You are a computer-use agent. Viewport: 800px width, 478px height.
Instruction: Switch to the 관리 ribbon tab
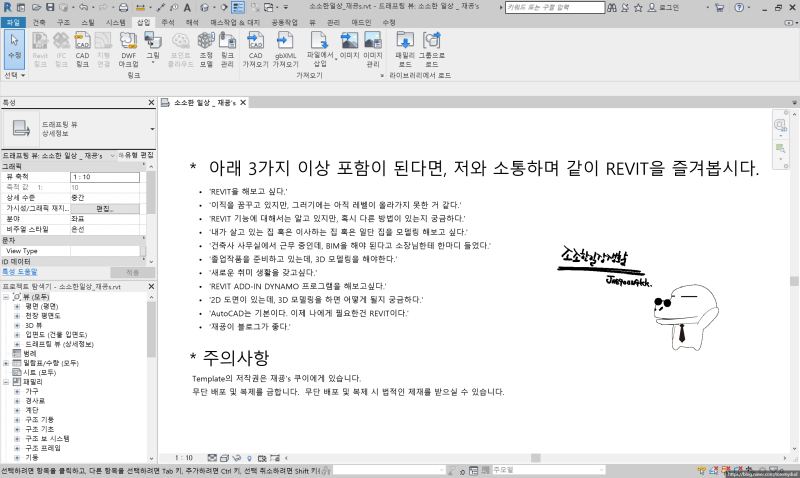tap(333, 22)
